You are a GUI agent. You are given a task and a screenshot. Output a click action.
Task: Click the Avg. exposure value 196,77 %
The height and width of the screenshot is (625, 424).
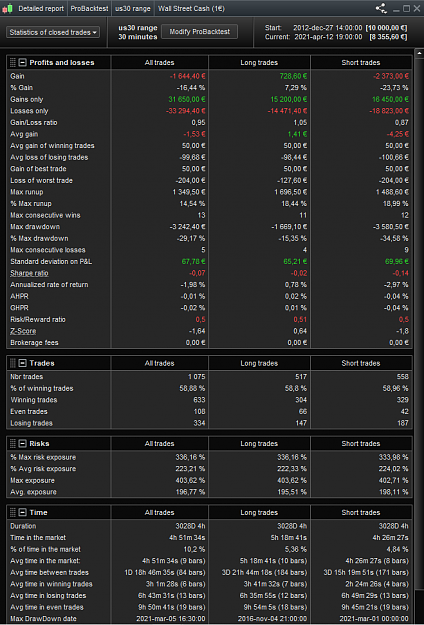pyautogui.click(x=190, y=492)
